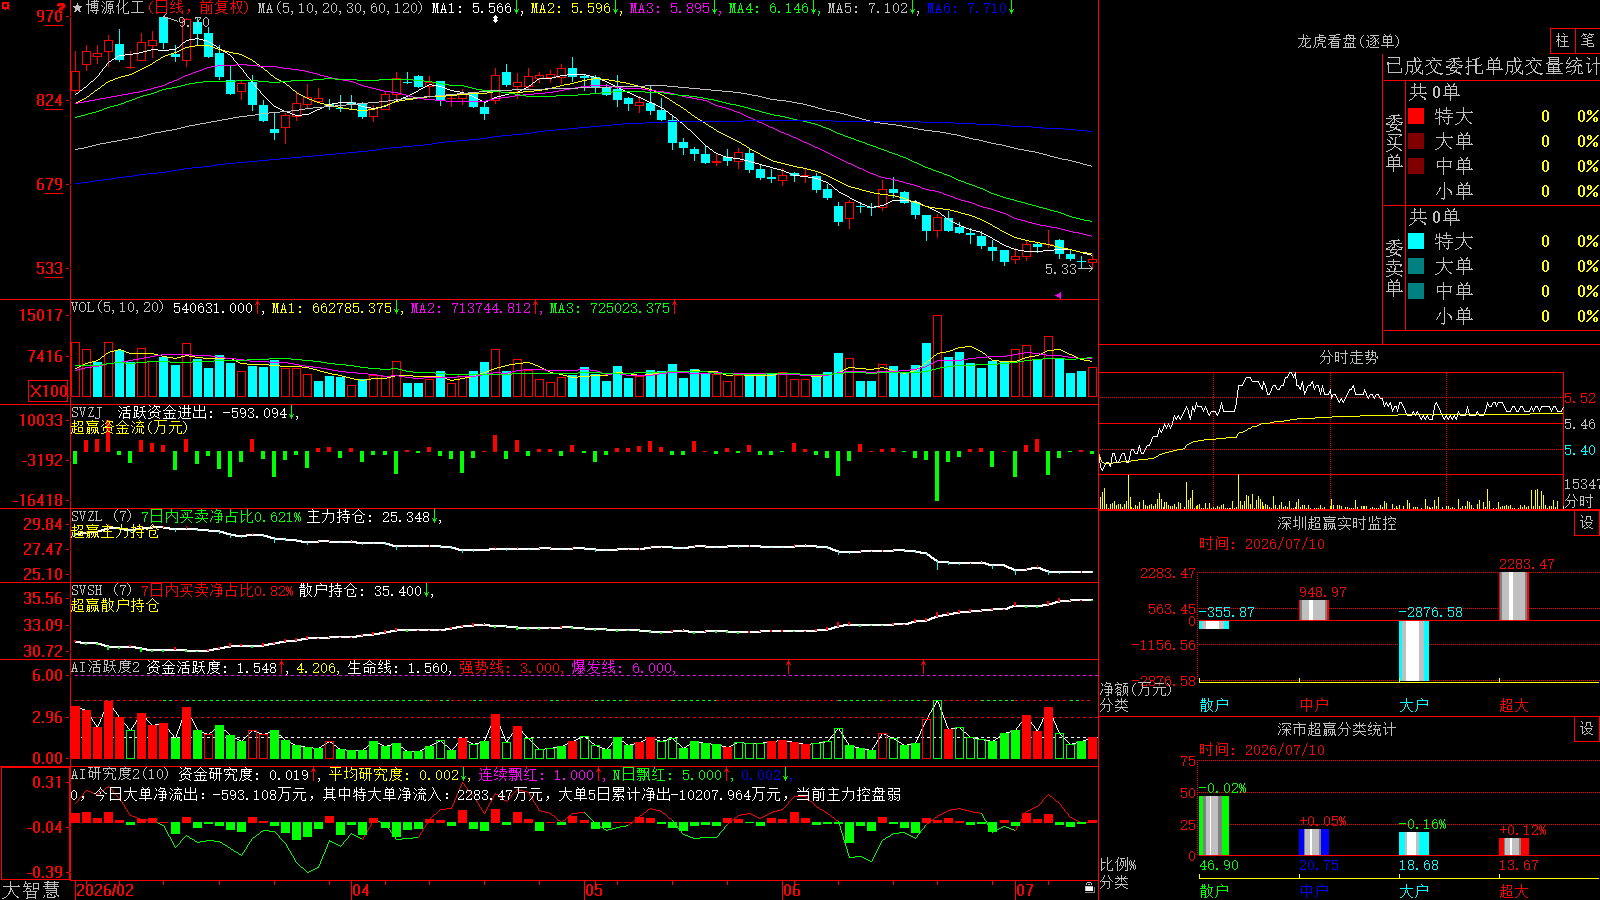Click the blue 中户 ratio bar

click(x=1314, y=842)
